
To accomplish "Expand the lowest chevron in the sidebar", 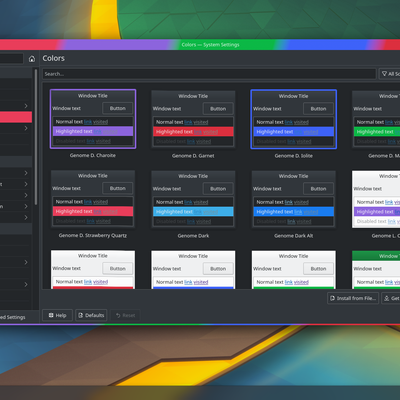I will click(26, 284).
